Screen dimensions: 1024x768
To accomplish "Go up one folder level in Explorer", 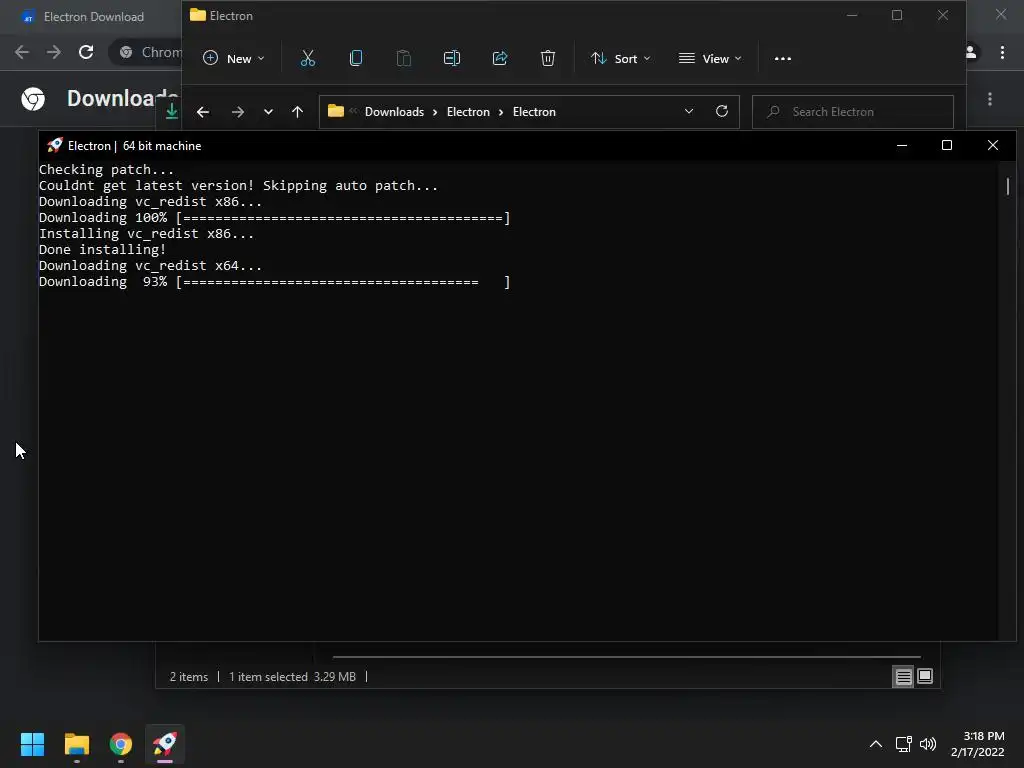I will point(297,112).
